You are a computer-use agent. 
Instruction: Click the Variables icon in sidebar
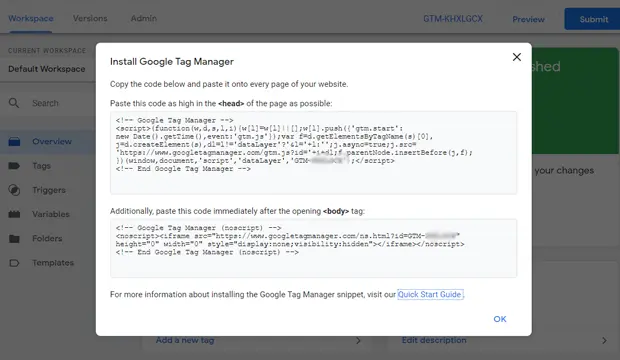[x=14, y=214]
